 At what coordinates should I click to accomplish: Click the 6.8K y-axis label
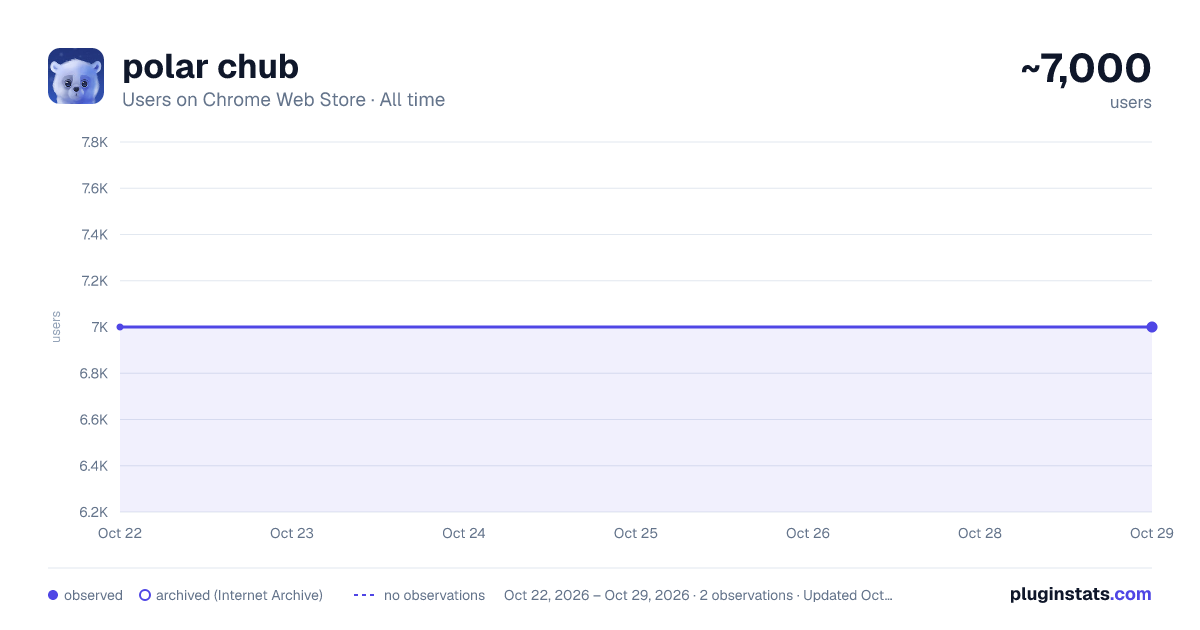[x=94, y=373]
